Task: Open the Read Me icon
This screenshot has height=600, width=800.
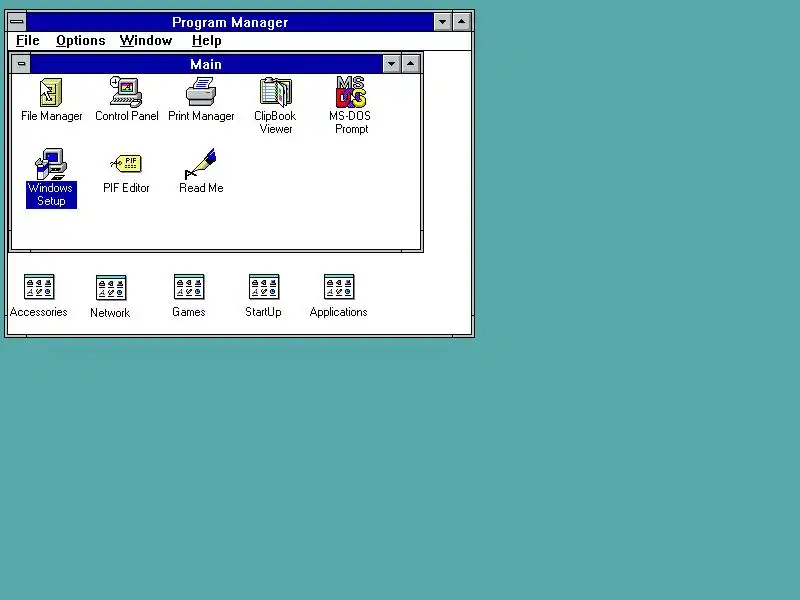Action: (x=201, y=164)
